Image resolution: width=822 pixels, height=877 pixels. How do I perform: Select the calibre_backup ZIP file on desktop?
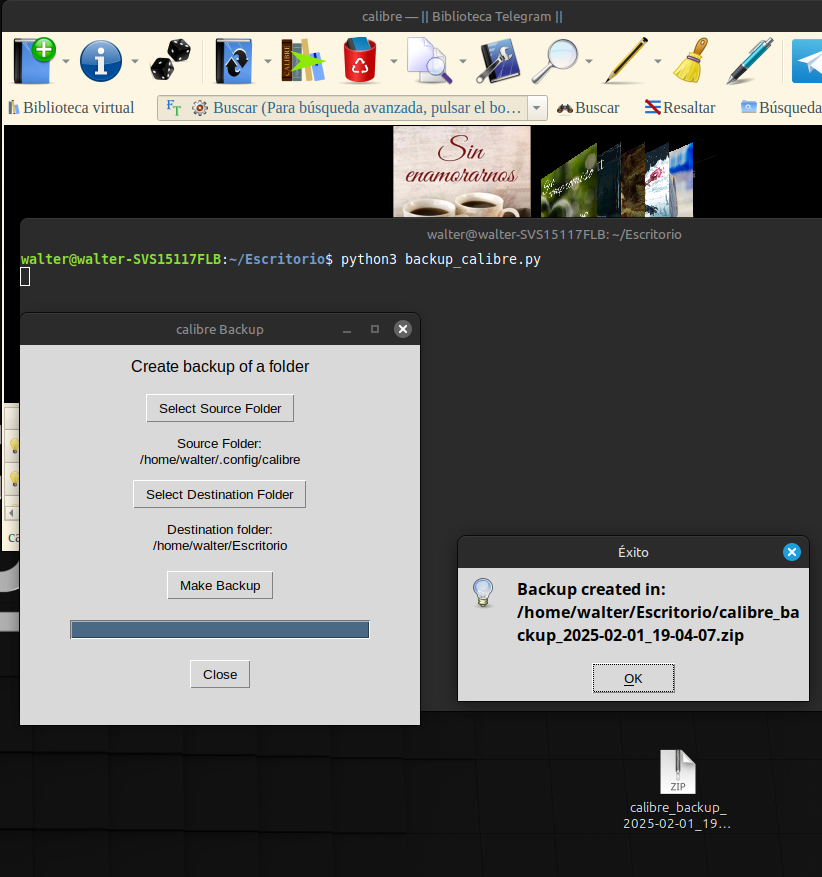point(677,789)
